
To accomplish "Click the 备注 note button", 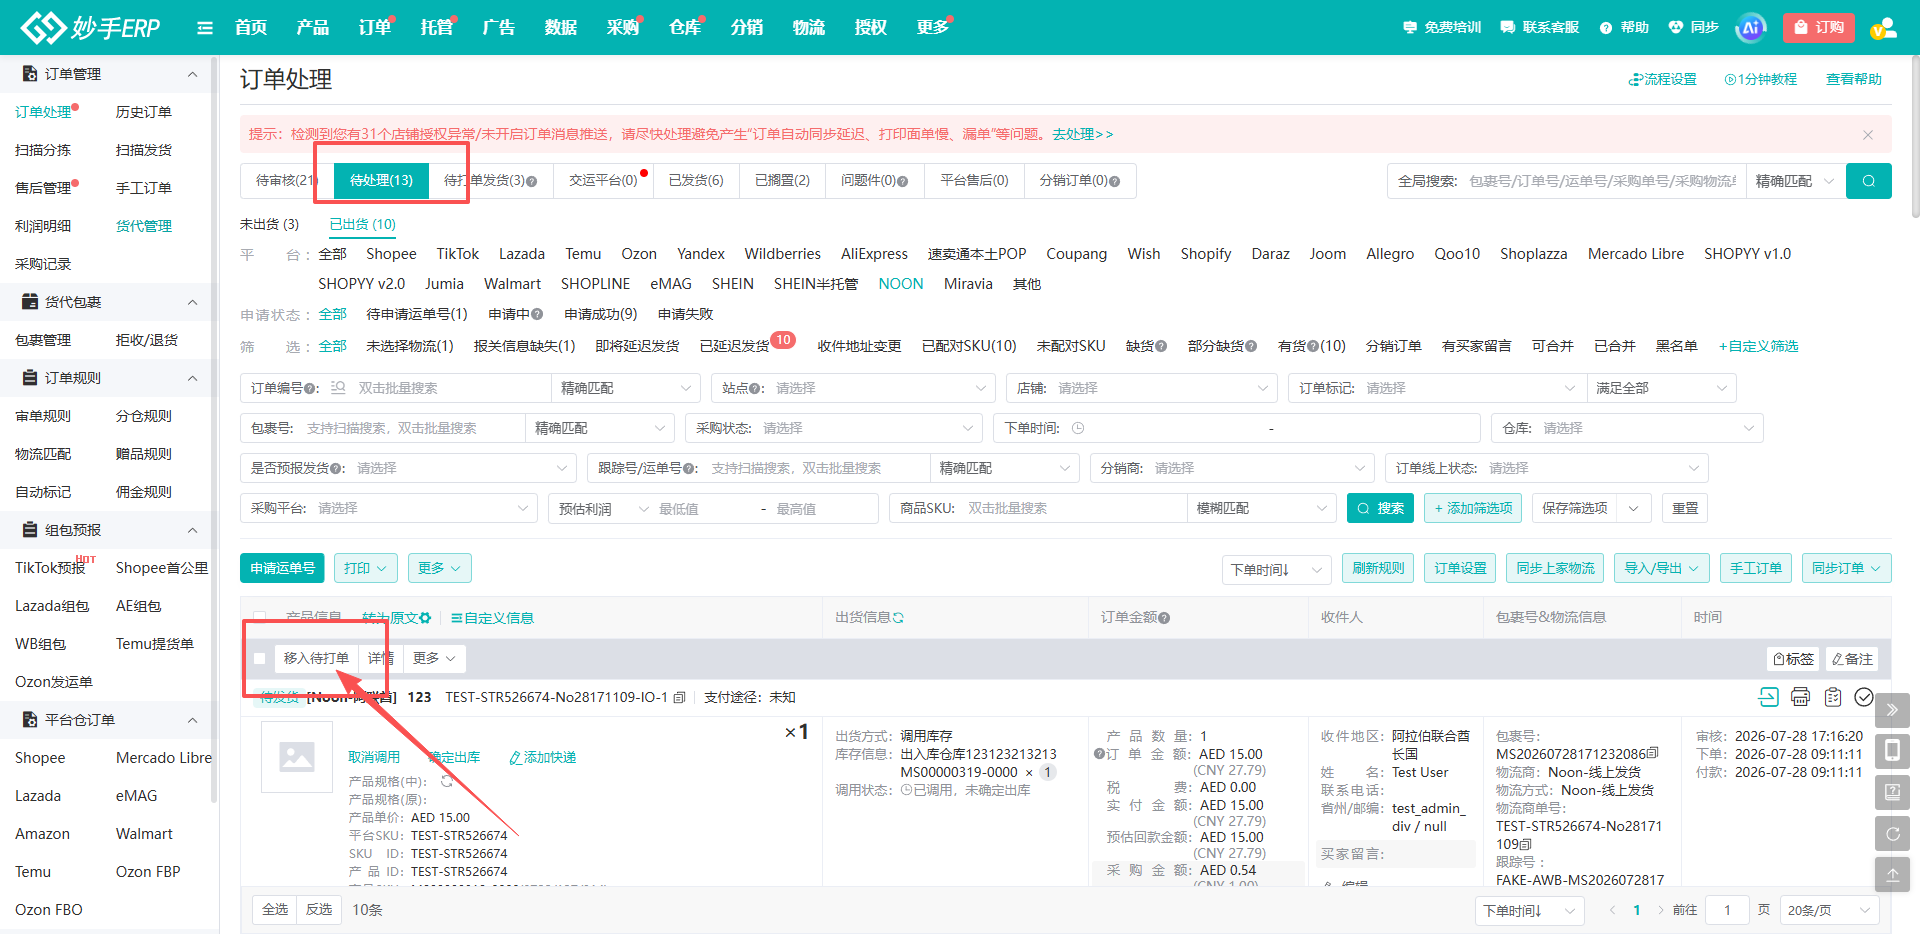I will pos(1852,659).
